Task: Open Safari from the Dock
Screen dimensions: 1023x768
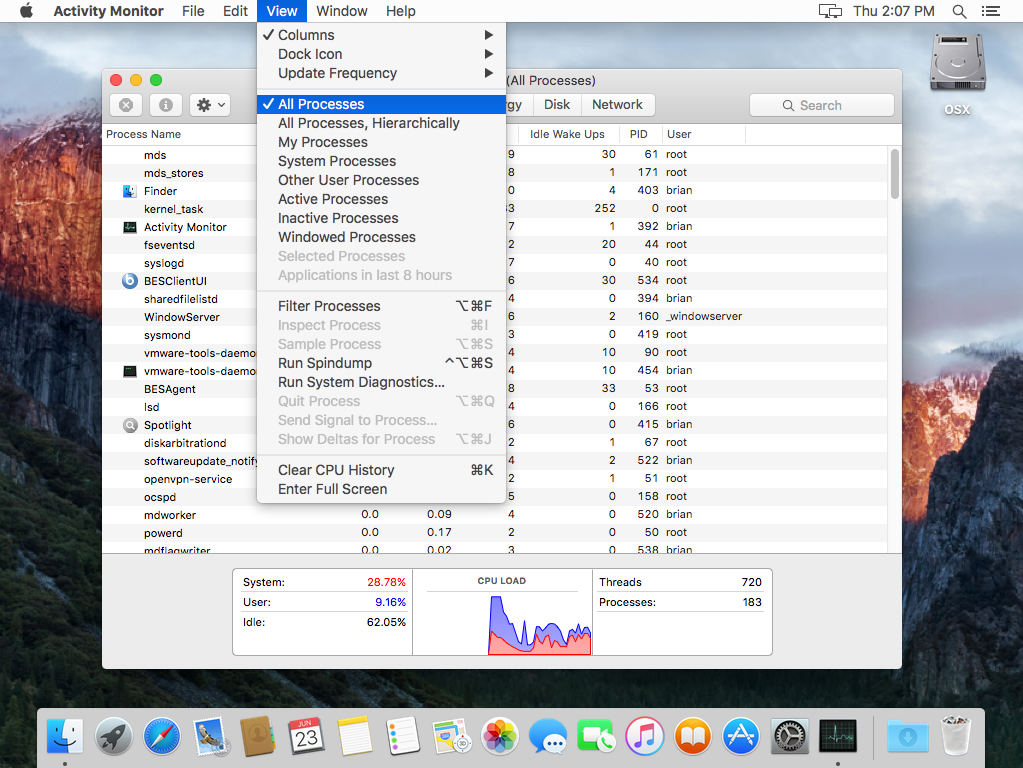Action: click(x=162, y=736)
